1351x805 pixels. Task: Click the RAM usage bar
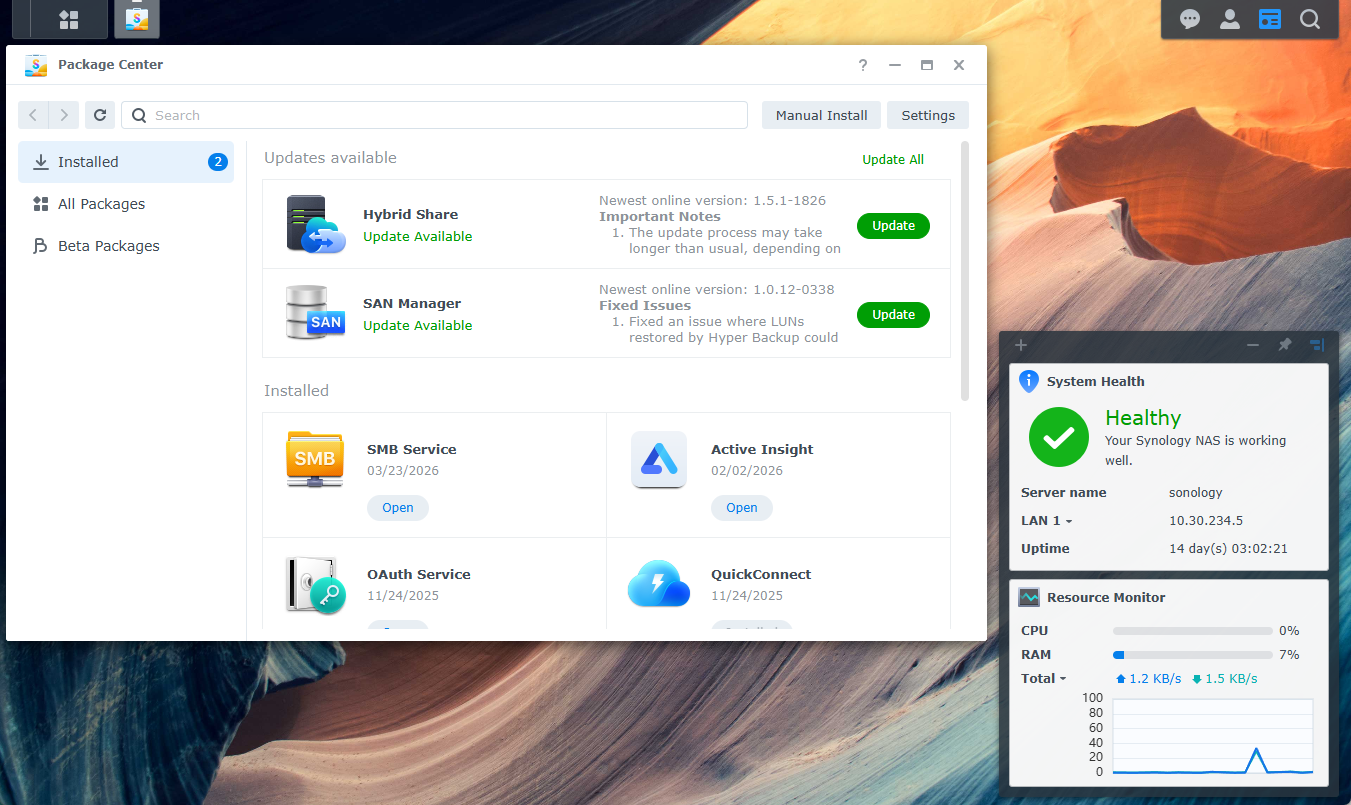point(1191,655)
